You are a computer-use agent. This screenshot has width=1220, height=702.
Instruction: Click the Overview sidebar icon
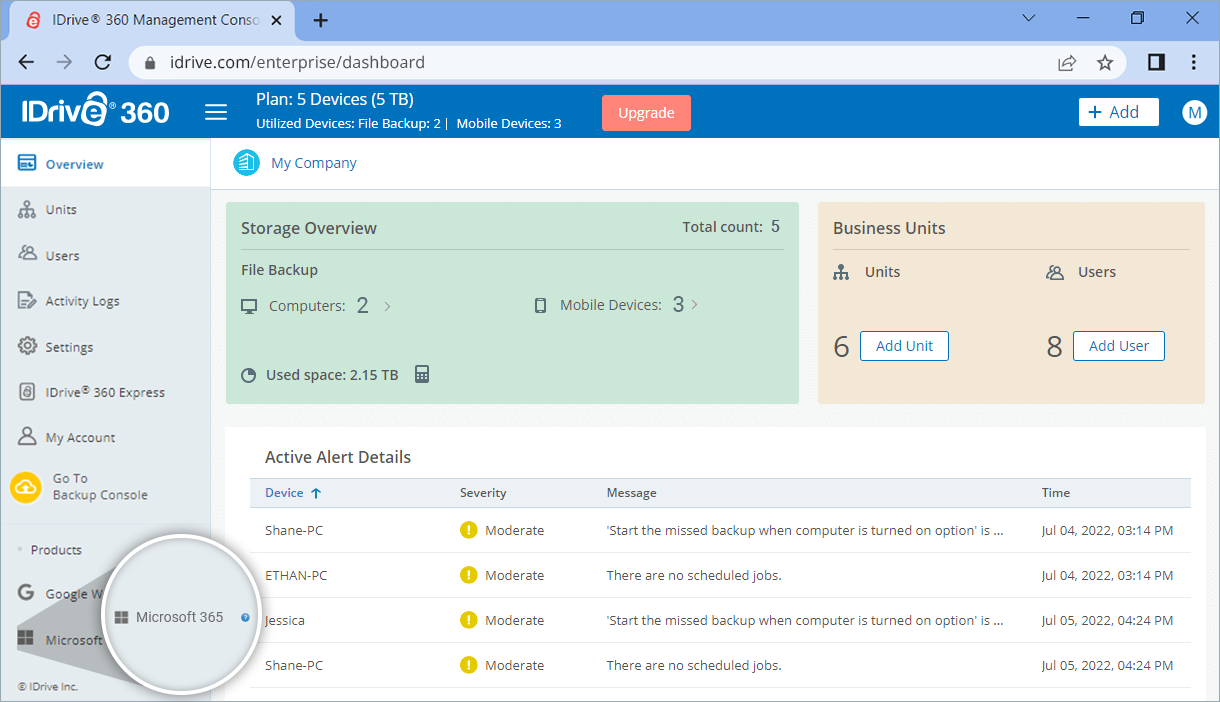[27, 163]
